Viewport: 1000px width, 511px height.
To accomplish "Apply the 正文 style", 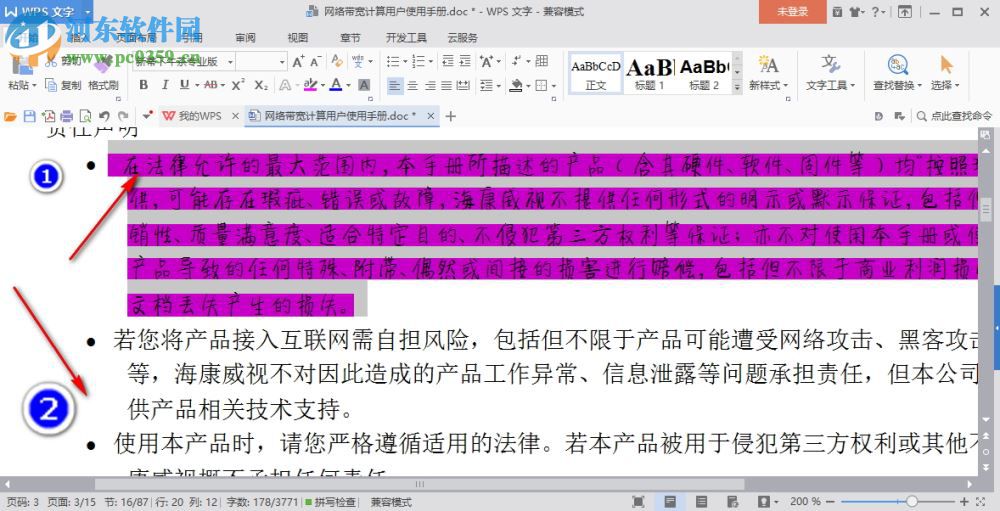I will 596,74.
